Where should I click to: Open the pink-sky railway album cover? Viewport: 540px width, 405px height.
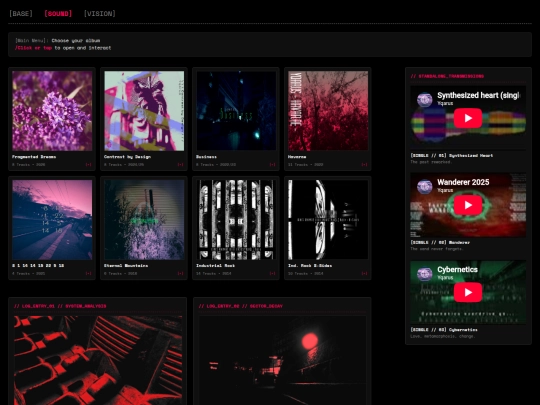point(52,219)
